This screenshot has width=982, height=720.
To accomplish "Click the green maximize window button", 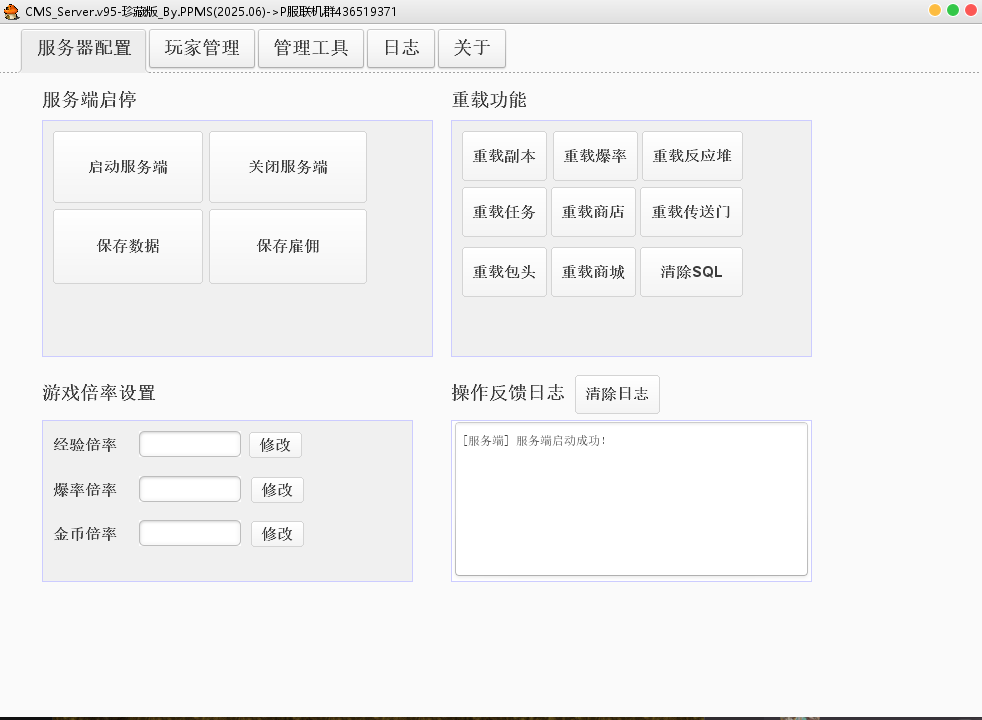I will coord(953,11).
